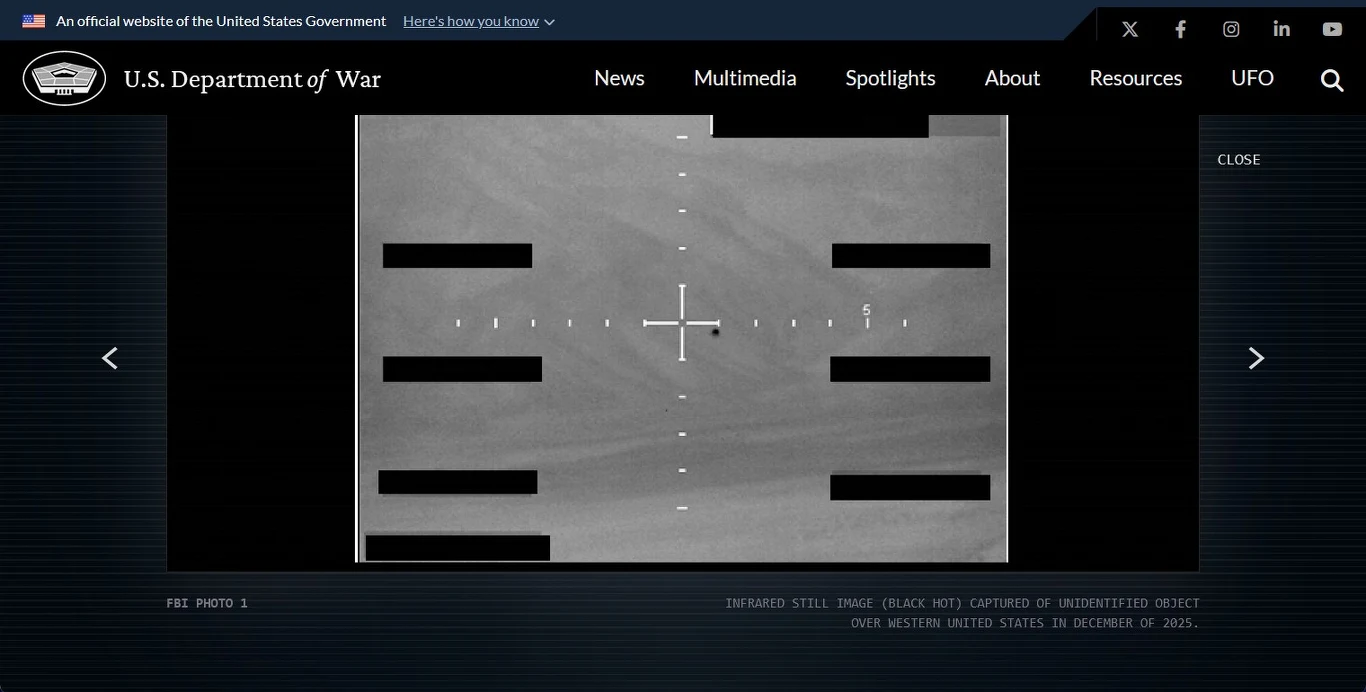Open the News menu
The width and height of the screenshot is (1366, 692).
(619, 78)
